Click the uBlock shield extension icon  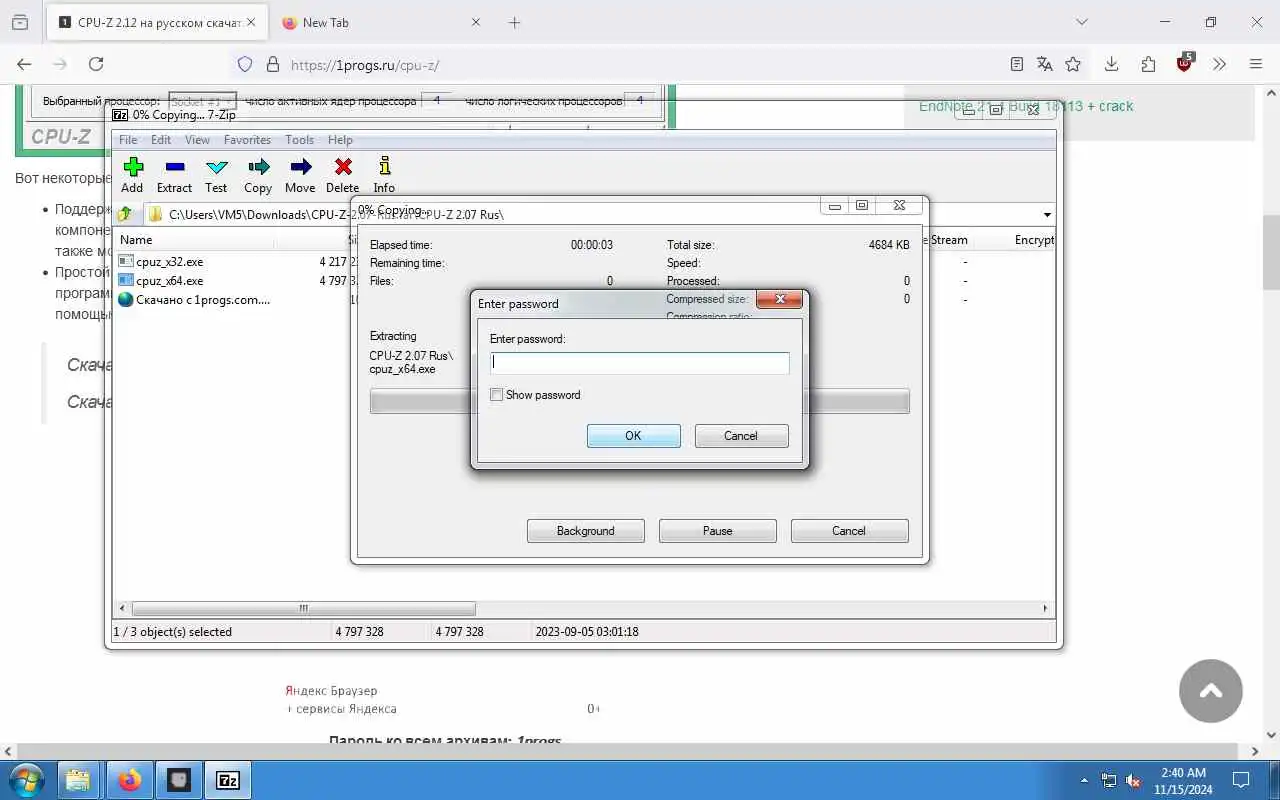coord(1185,64)
